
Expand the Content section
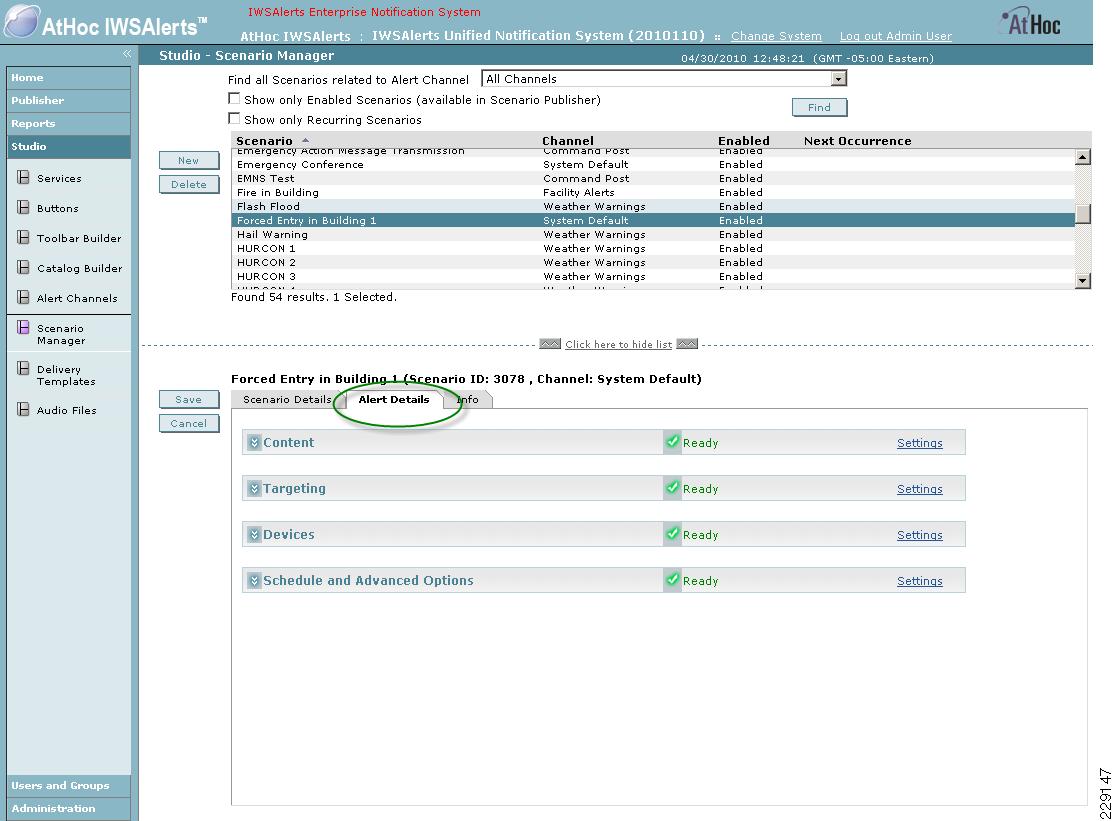point(255,442)
